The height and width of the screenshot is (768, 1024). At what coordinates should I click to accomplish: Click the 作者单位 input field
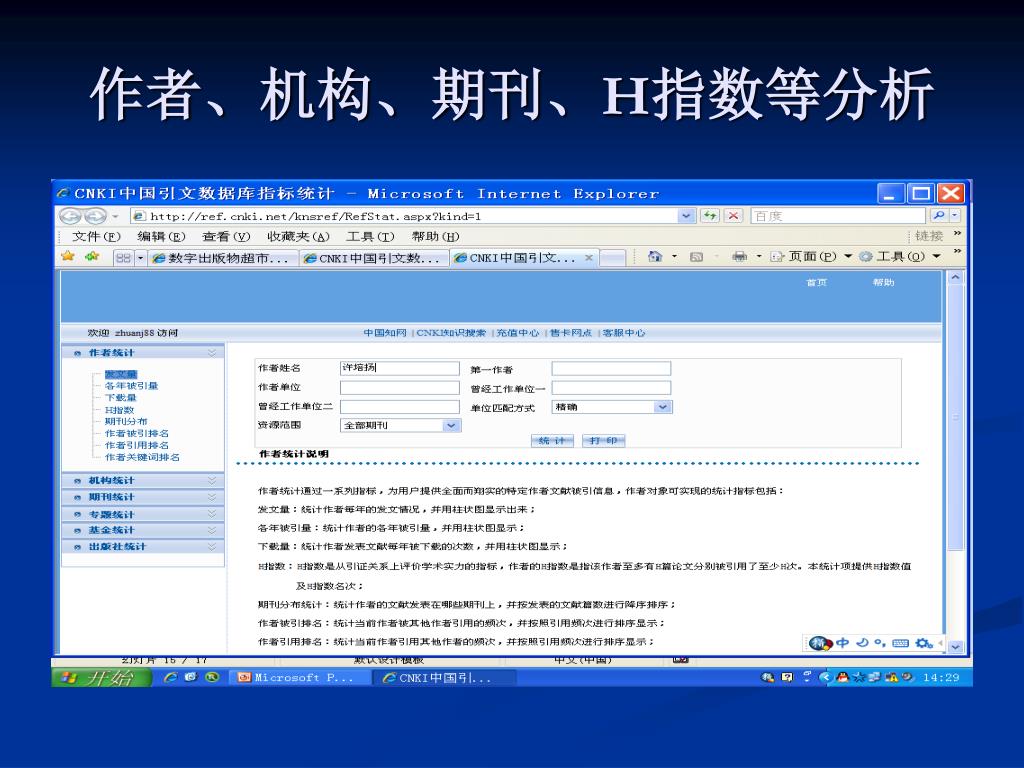point(400,387)
